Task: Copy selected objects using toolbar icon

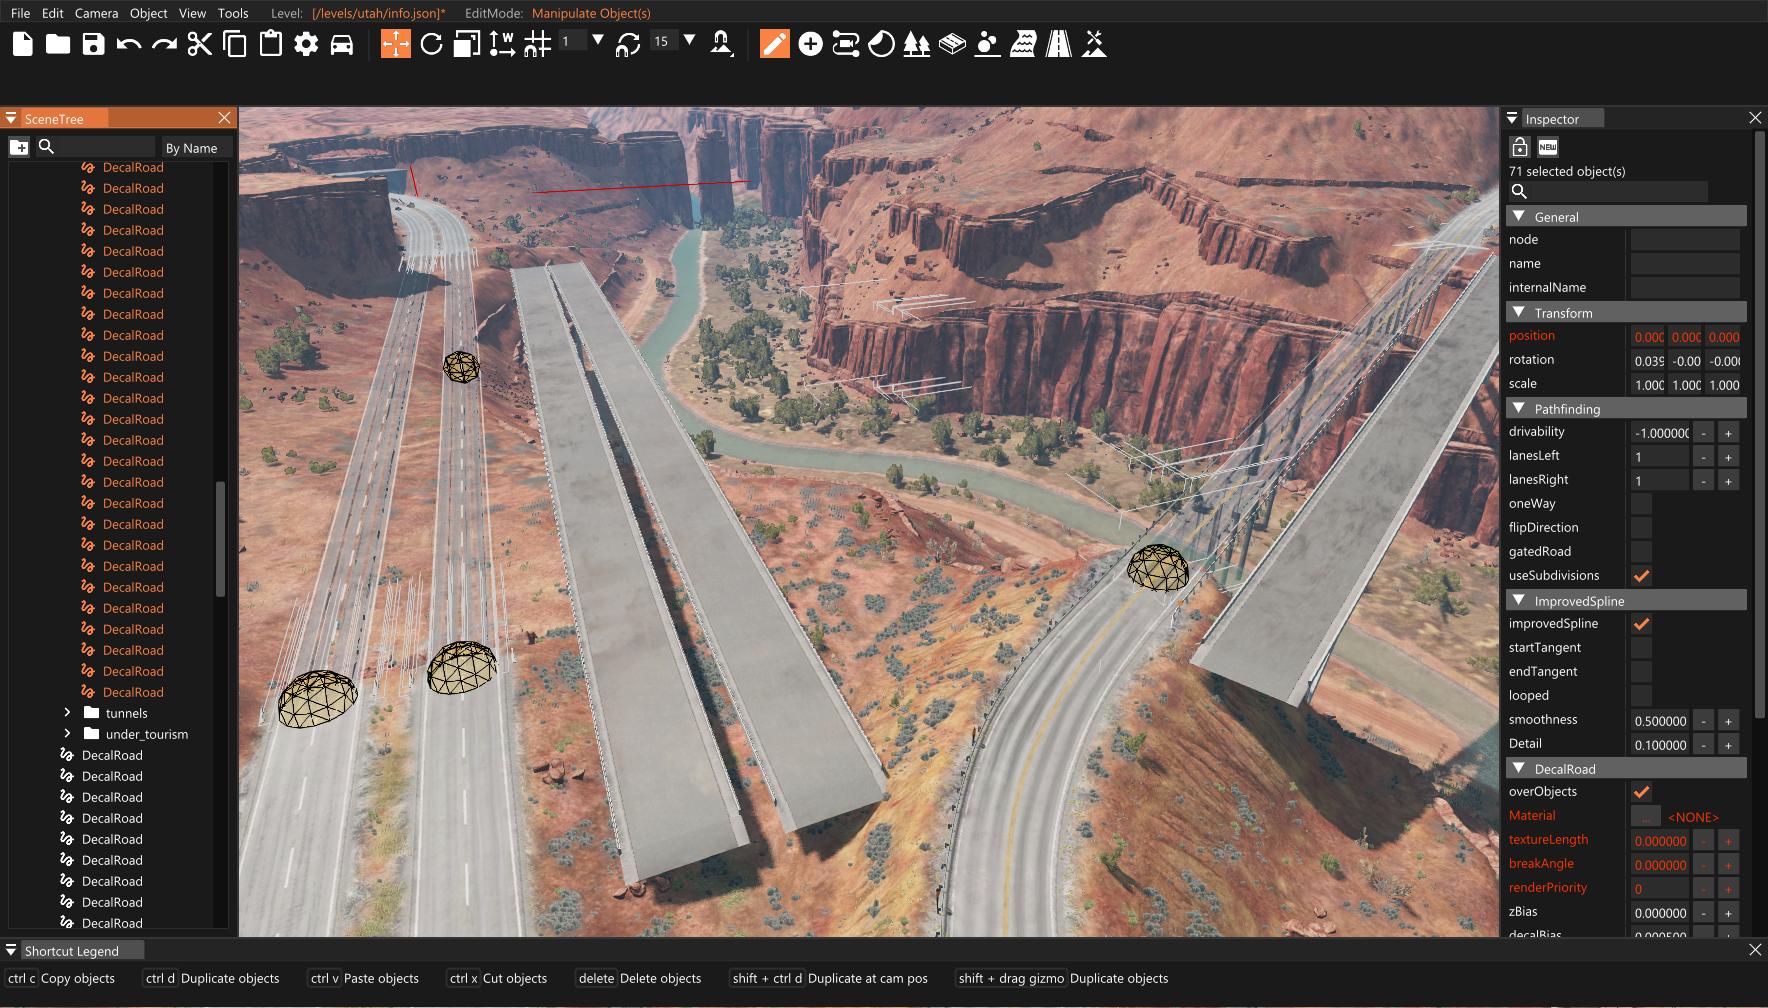Action: pos(235,44)
